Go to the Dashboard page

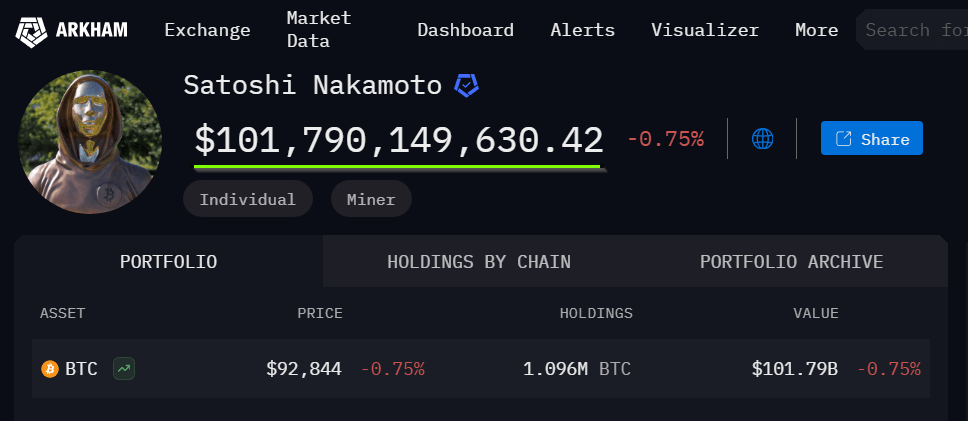pos(465,30)
